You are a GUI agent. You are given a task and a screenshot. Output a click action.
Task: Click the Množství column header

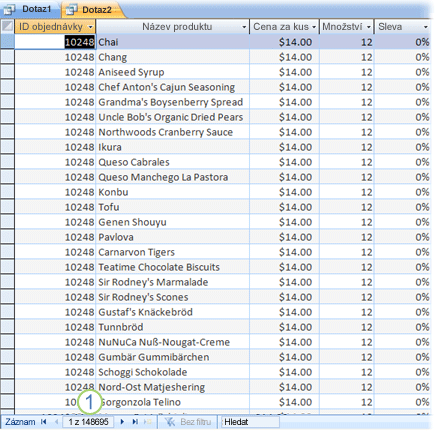click(x=347, y=27)
